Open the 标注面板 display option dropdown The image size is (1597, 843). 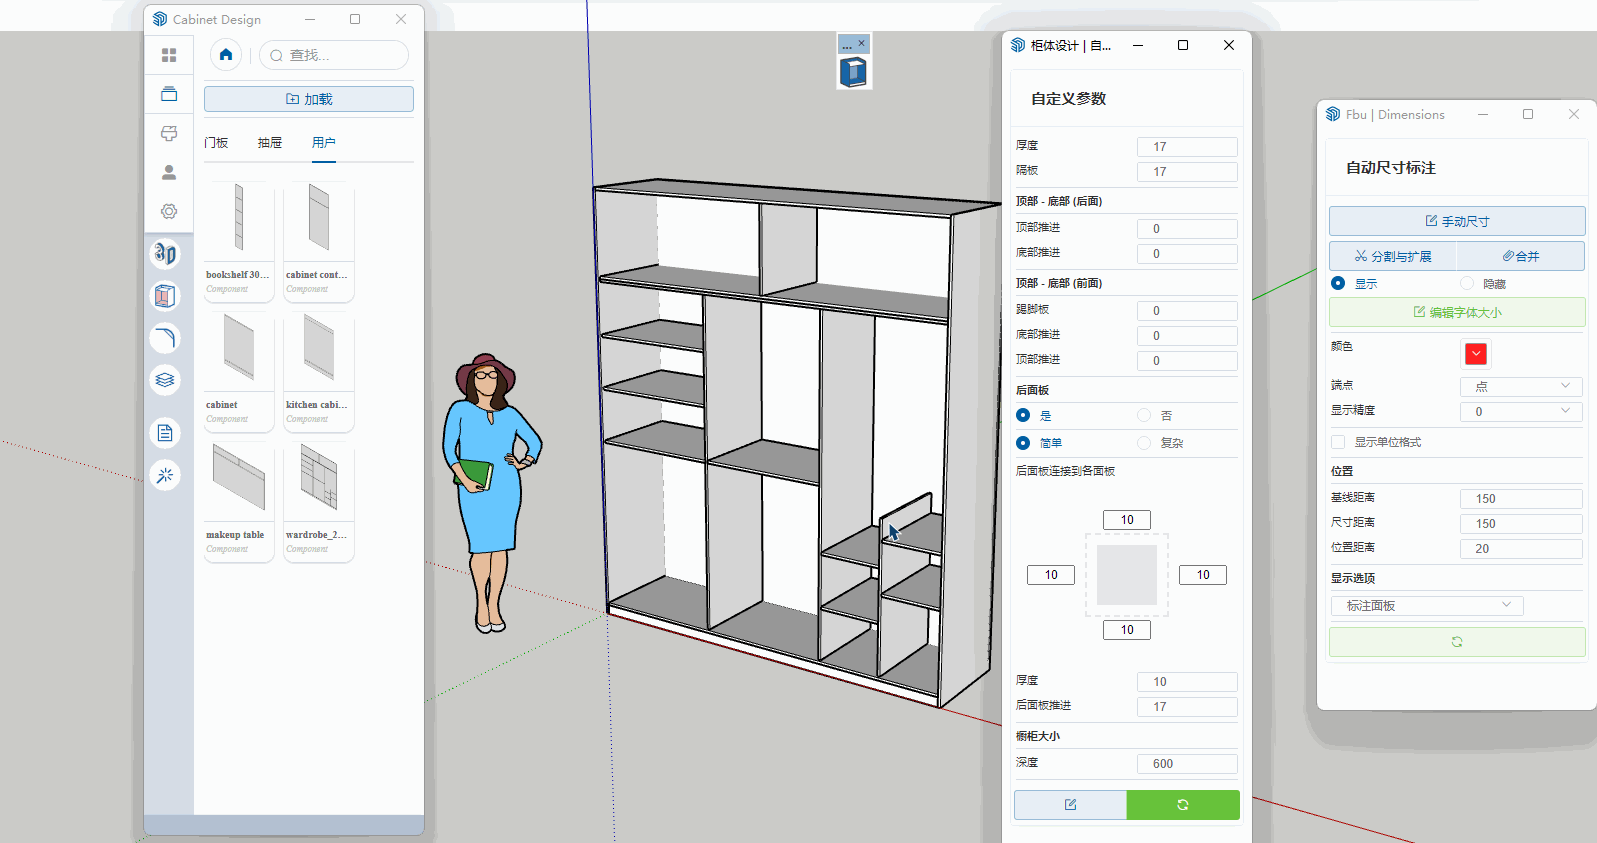pyautogui.click(x=1427, y=606)
